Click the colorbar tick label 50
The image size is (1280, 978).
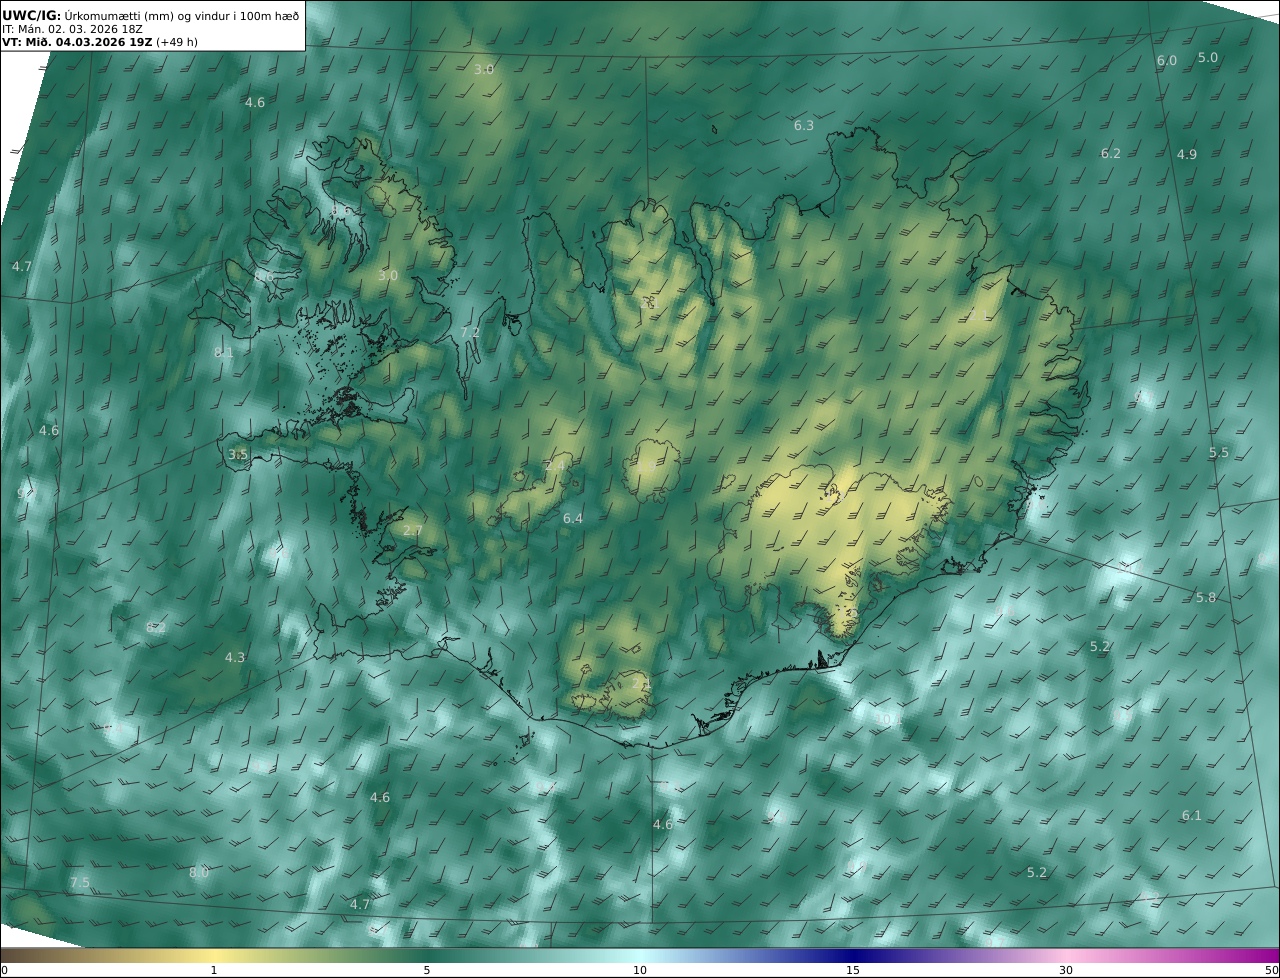point(1271,970)
